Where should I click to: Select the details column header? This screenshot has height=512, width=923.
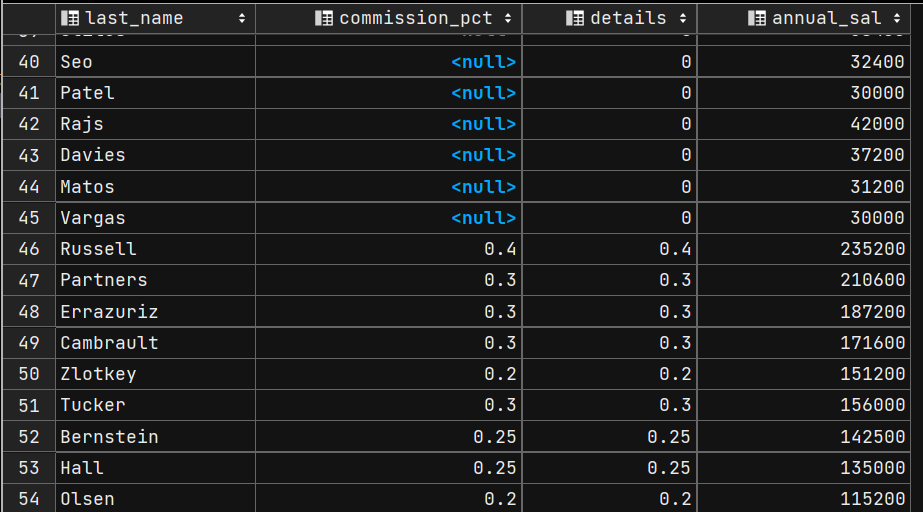pos(609,18)
